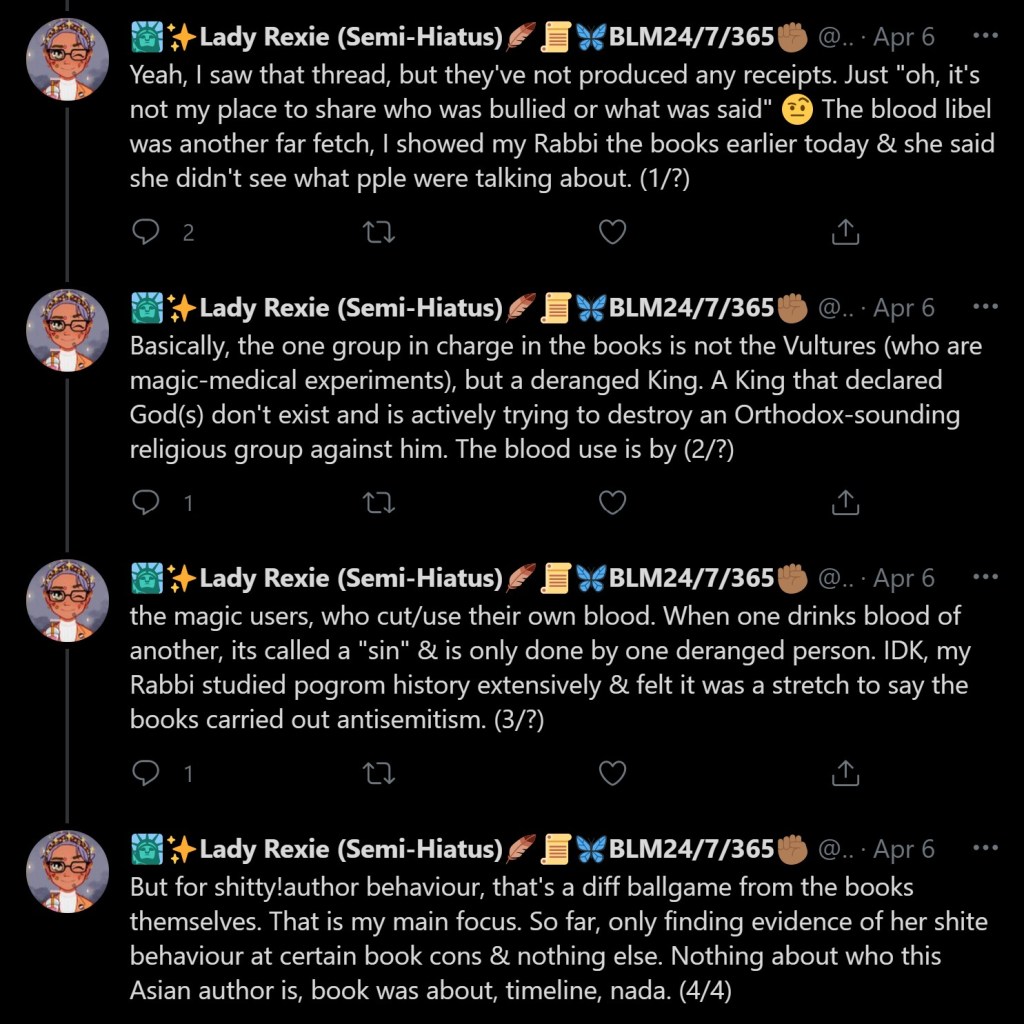This screenshot has height=1024, width=1024.
Task: Reply to the third tweet about magic users
Action: pos(146,773)
